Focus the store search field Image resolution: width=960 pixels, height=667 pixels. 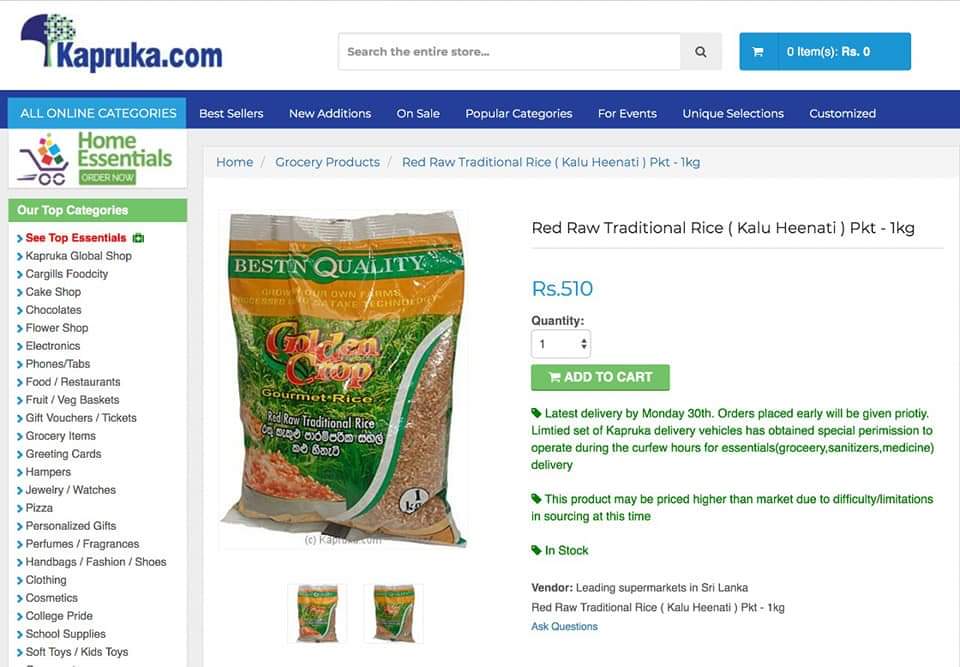509,51
